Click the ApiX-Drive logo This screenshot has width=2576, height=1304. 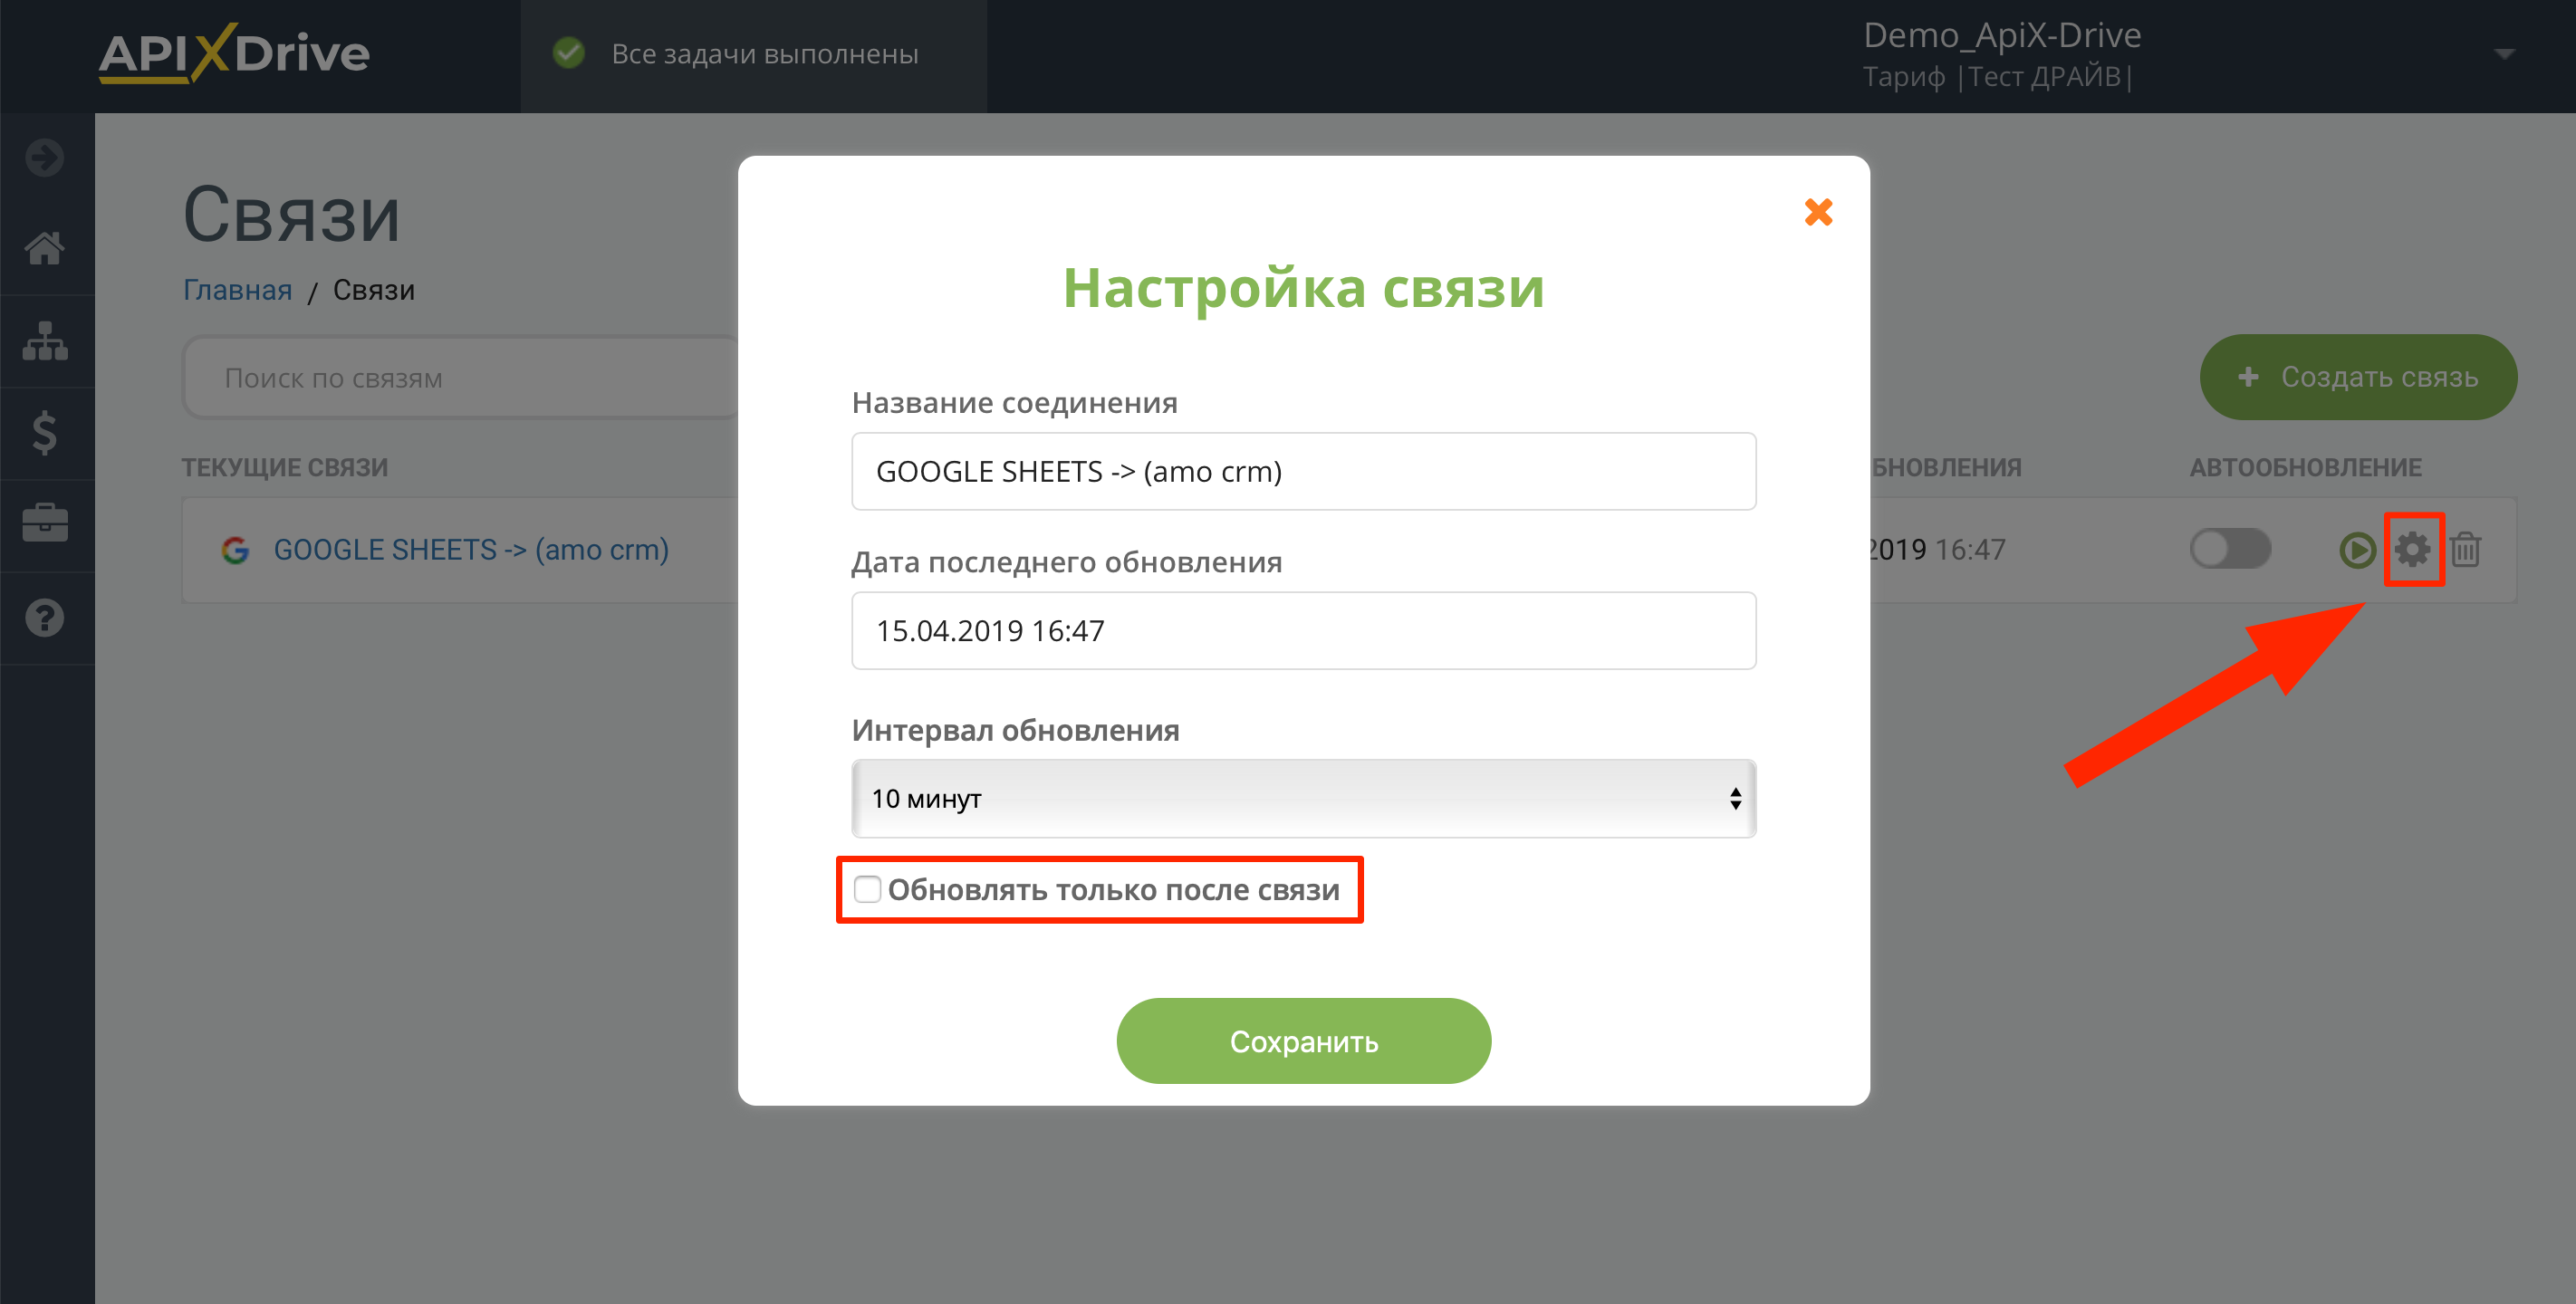pyautogui.click(x=234, y=54)
